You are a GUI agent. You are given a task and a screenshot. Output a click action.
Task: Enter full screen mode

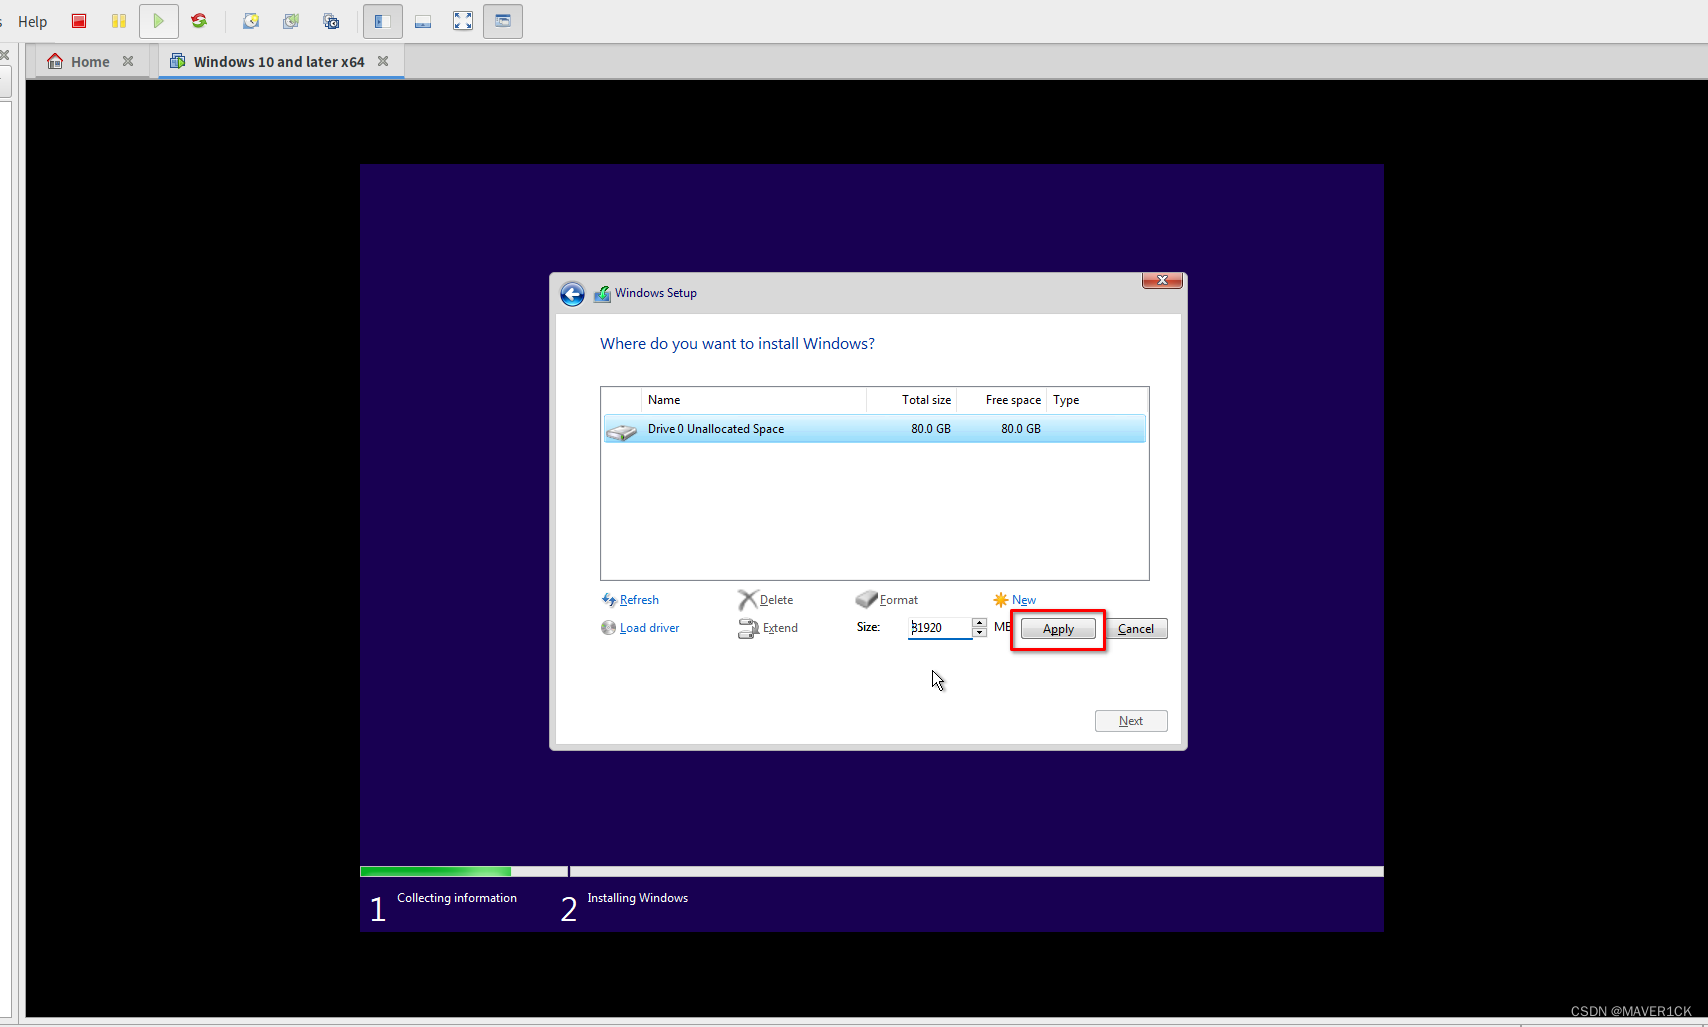pyautogui.click(x=463, y=21)
